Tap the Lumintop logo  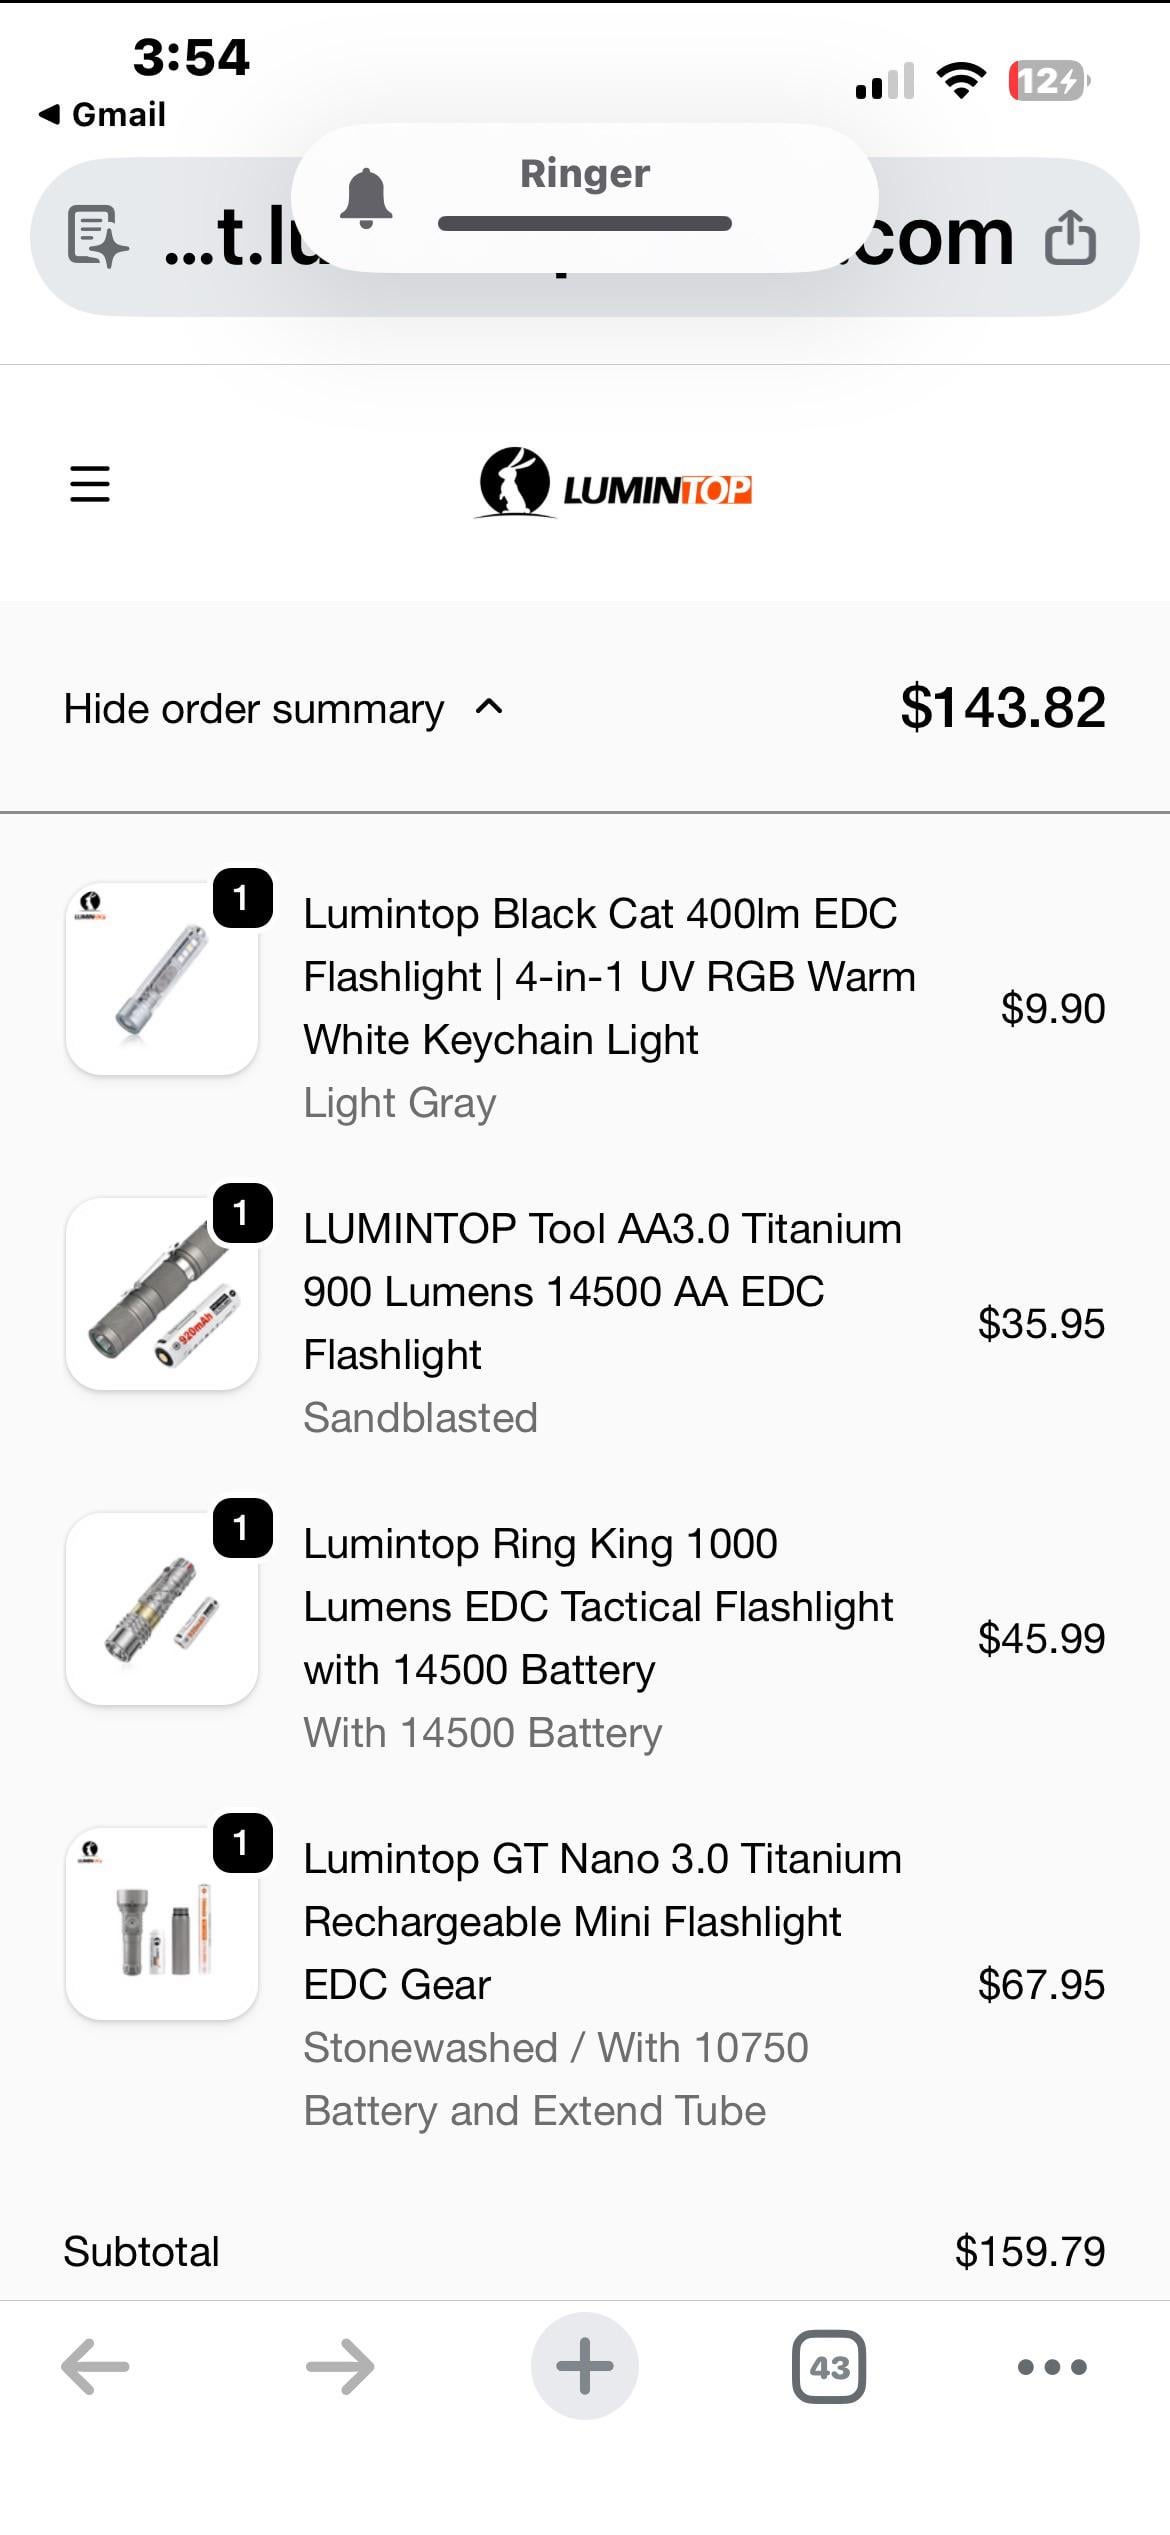(614, 485)
